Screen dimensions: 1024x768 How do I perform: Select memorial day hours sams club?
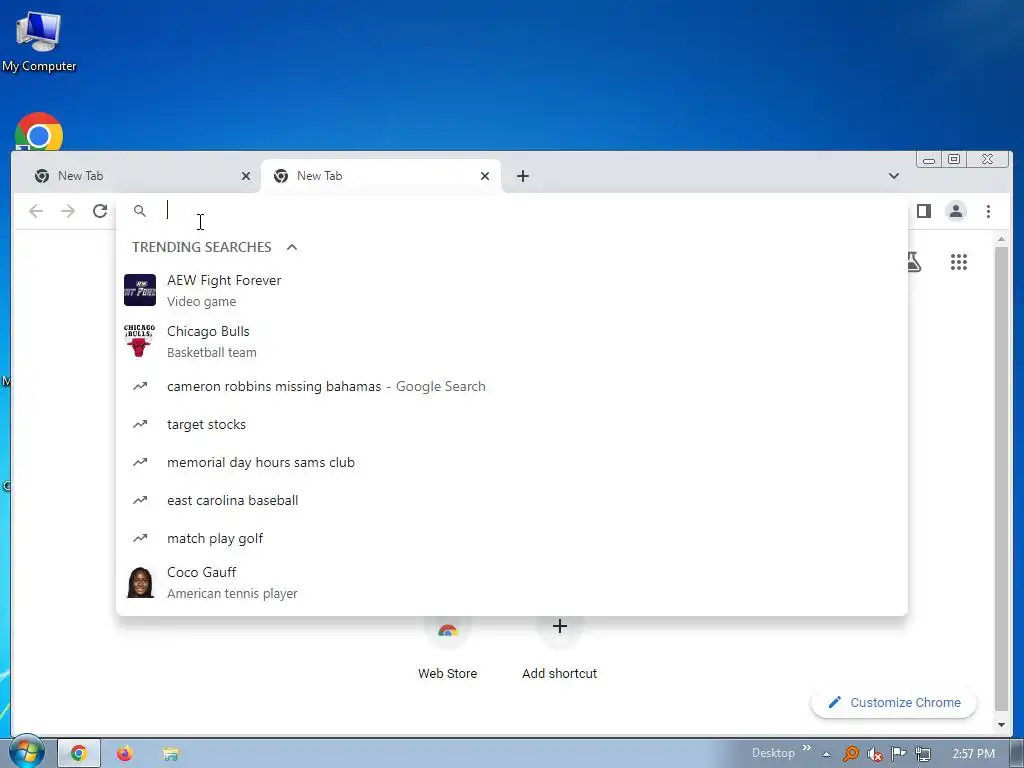tap(511, 462)
